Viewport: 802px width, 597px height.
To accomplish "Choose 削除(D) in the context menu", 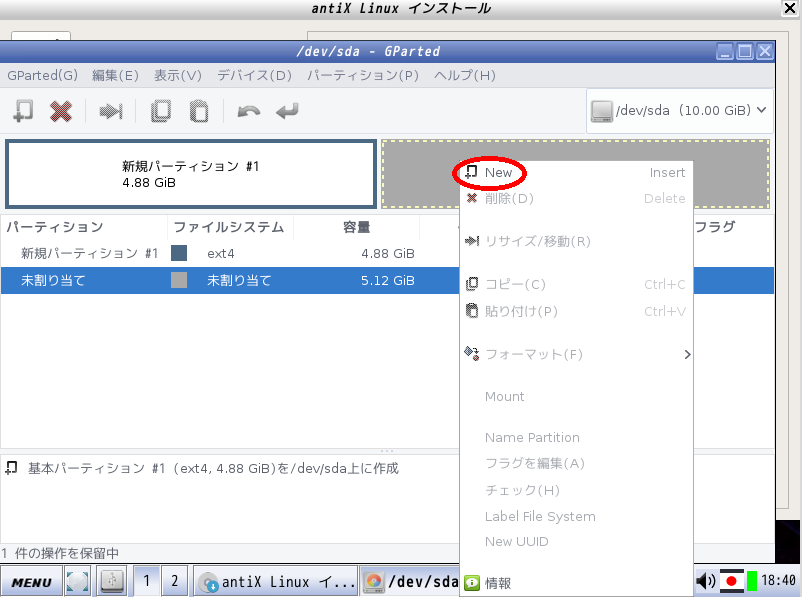I will 576,198.
